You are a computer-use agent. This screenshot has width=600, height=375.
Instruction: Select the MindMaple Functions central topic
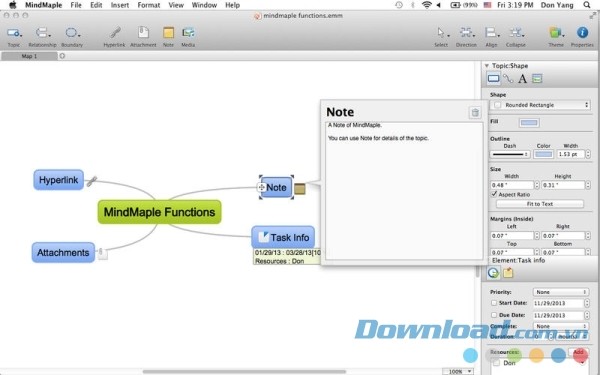click(160, 212)
